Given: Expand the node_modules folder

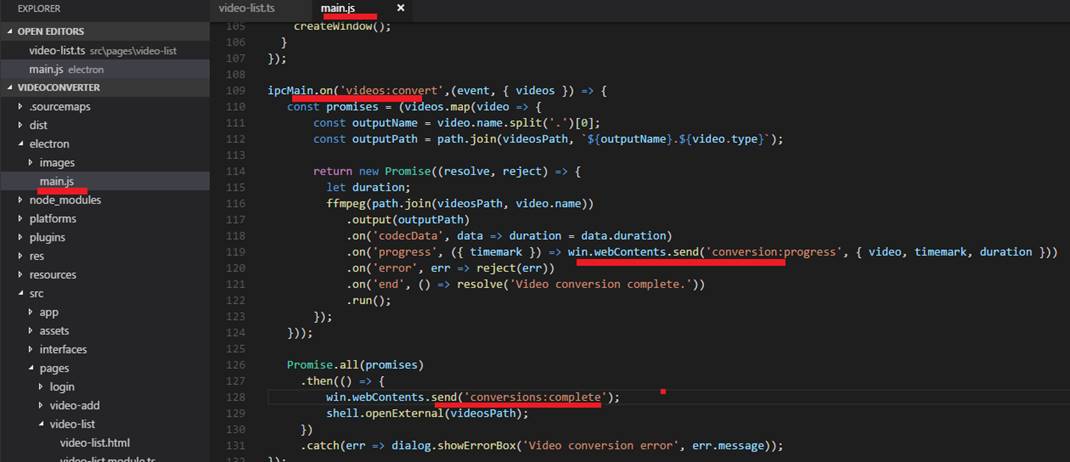Looking at the screenshot, I should (x=64, y=200).
